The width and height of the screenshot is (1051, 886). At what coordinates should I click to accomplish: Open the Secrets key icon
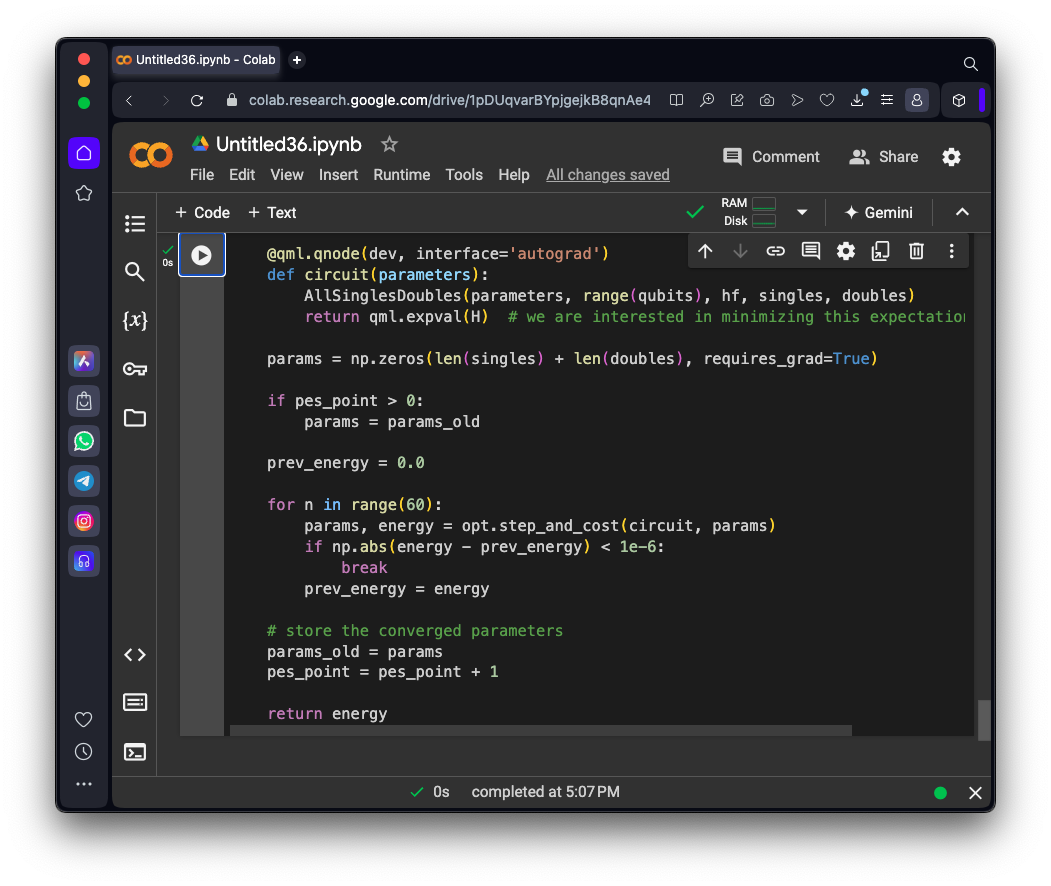[135, 369]
